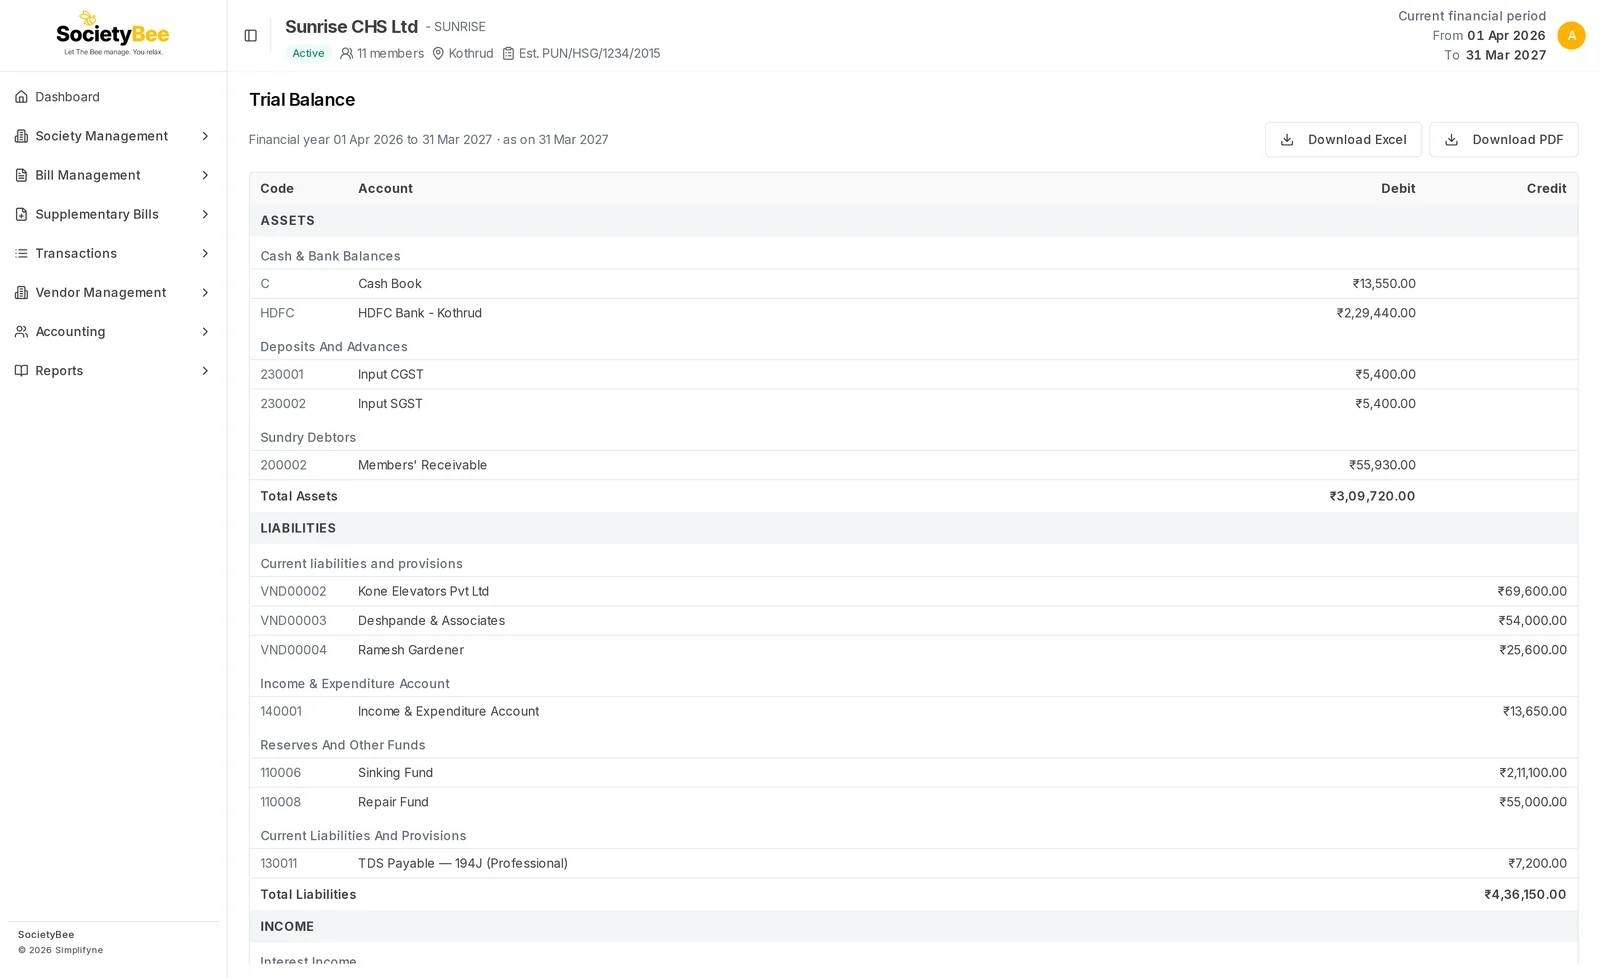Expand Reports chevron
Viewport: 1600px width, 978px height.
point(205,370)
